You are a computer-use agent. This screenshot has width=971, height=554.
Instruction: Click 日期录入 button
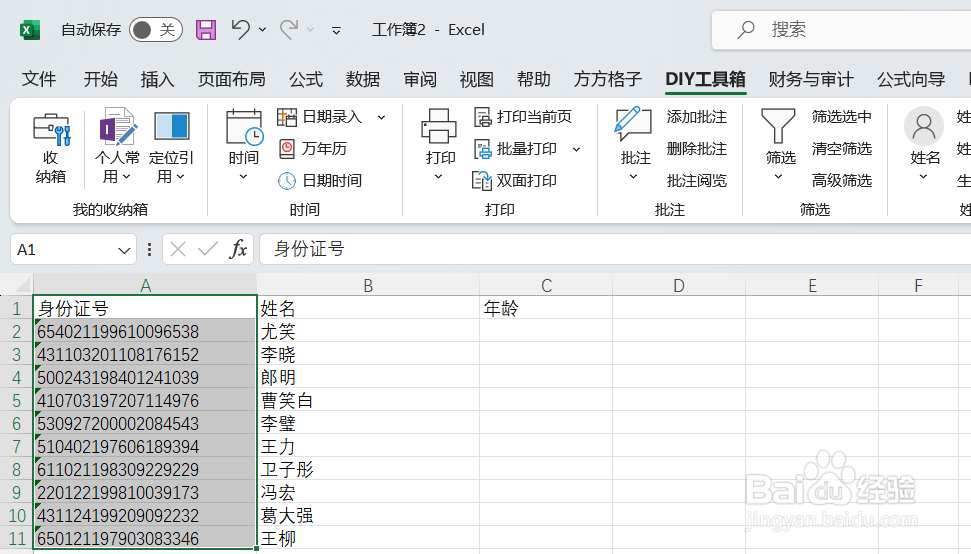pyautogui.click(x=320, y=116)
